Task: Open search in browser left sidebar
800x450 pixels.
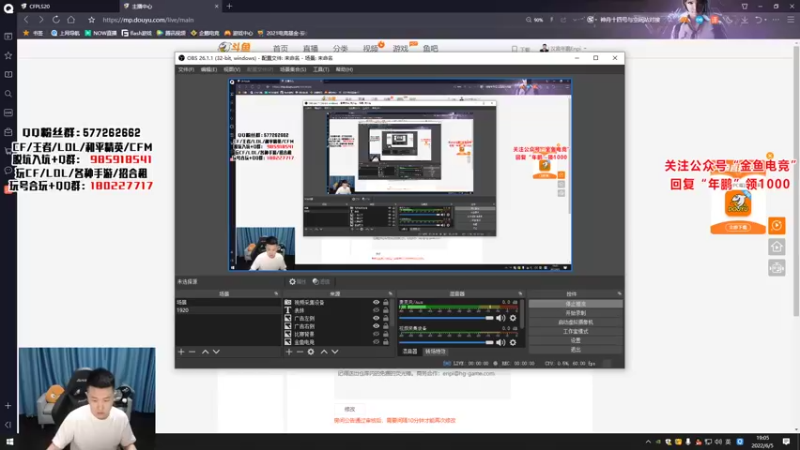Action: (8, 94)
